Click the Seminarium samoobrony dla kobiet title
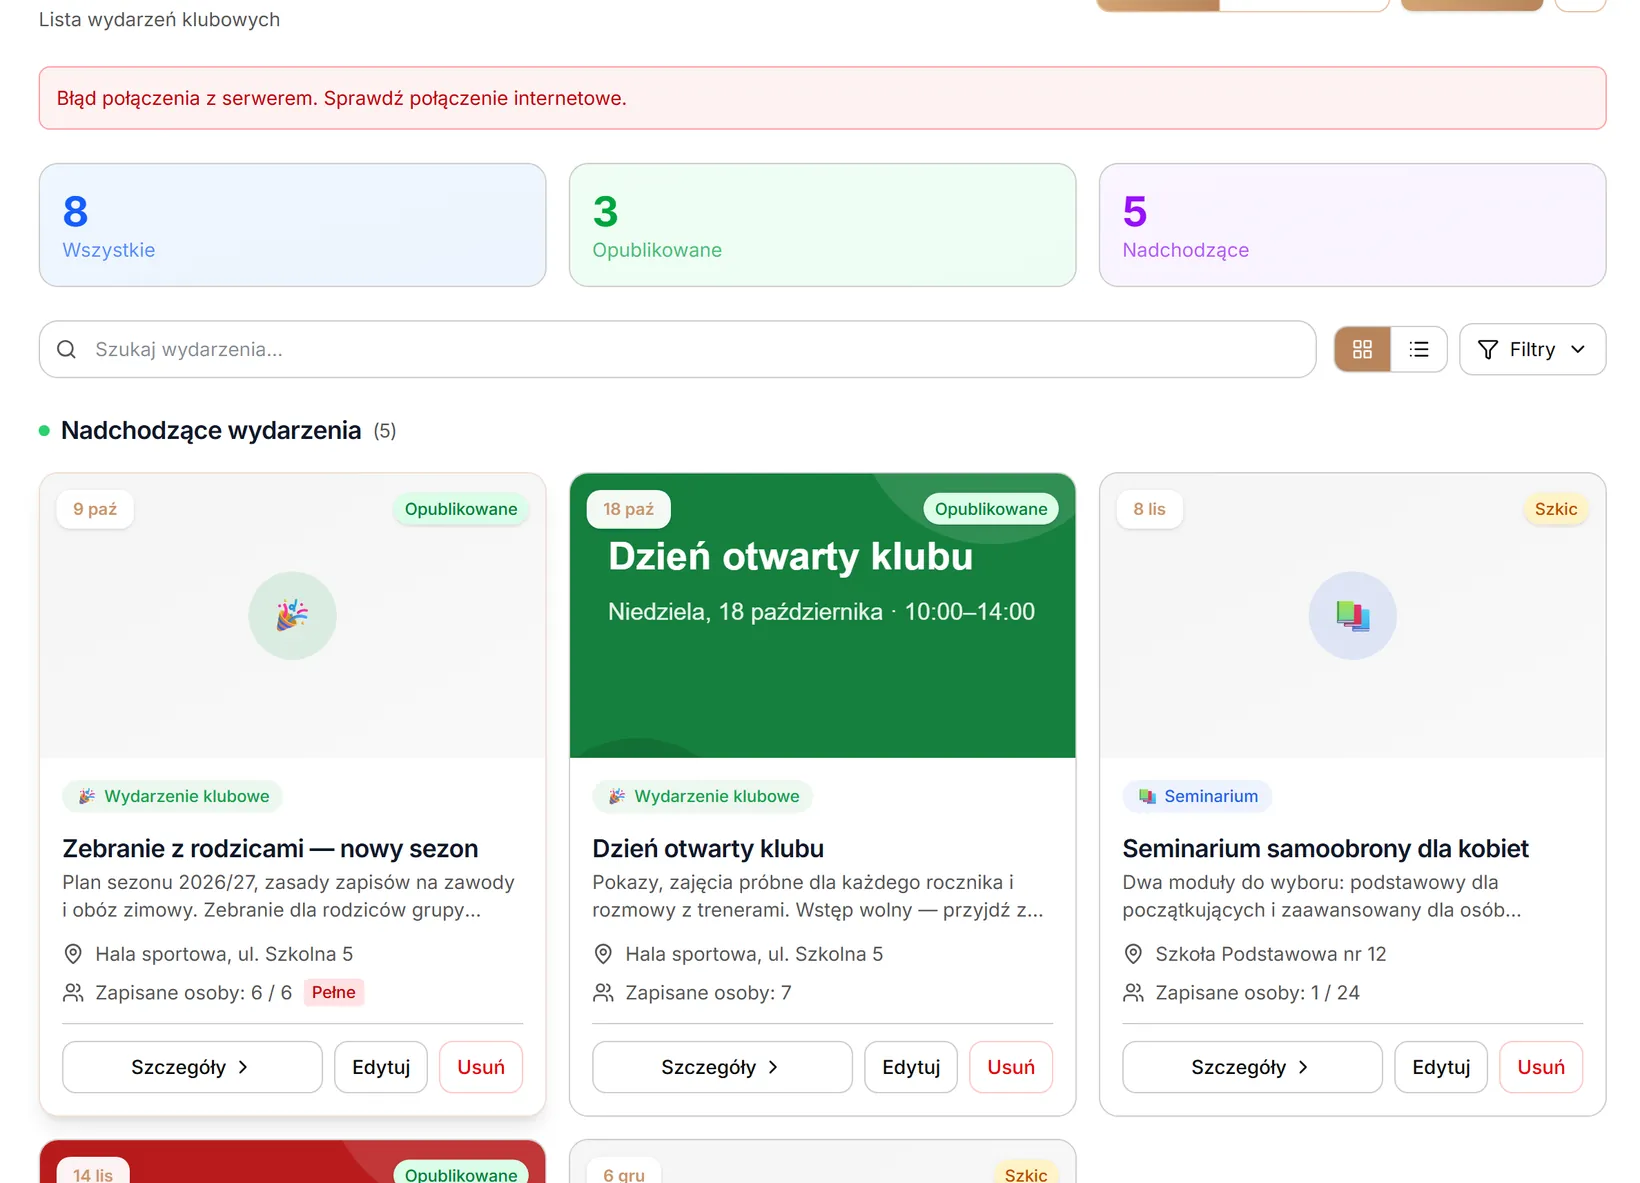Viewport: 1640px width, 1183px height. pyautogui.click(x=1325, y=848)
